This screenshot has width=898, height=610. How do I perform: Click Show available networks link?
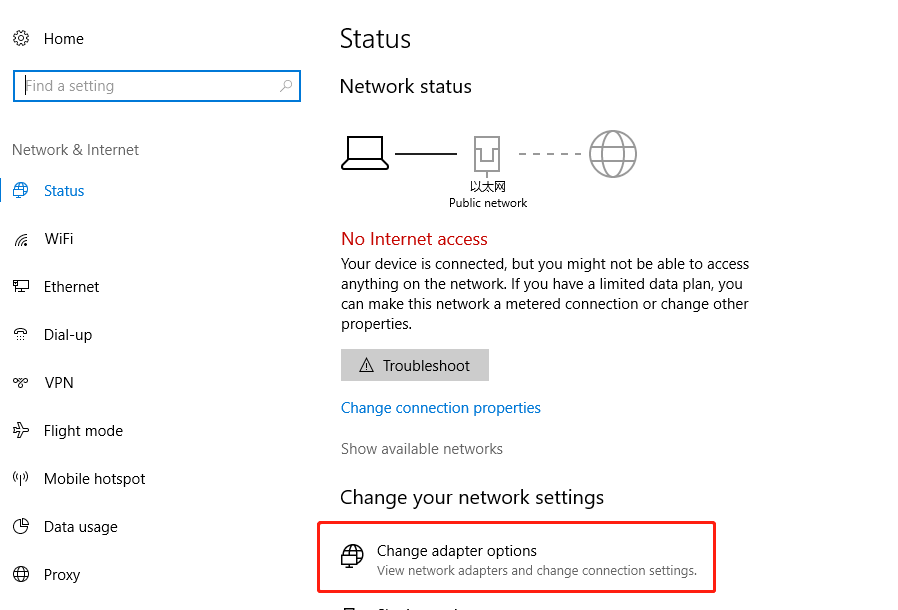(422, 448)
